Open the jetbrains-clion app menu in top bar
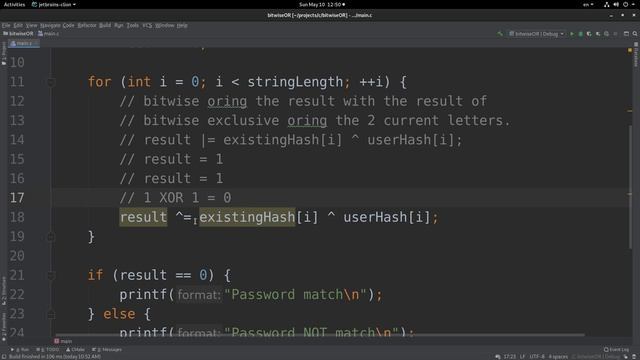The width and height of the screenshot is (640, 360). 54,4
